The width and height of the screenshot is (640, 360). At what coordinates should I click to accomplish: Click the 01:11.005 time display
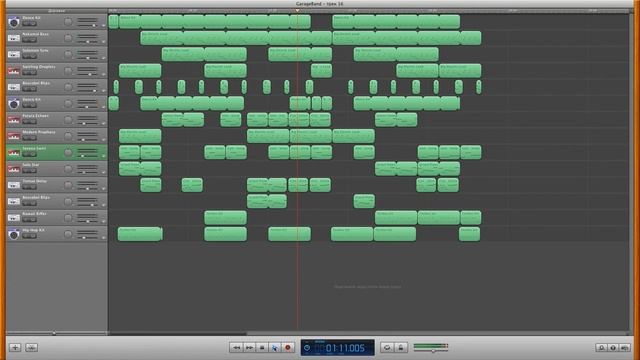click(x=345, y=348)
